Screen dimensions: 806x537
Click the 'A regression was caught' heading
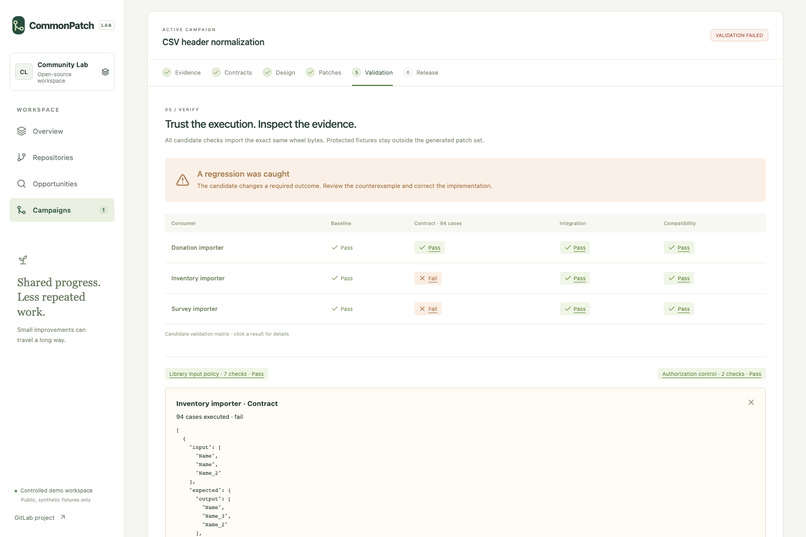coord(243,174)
